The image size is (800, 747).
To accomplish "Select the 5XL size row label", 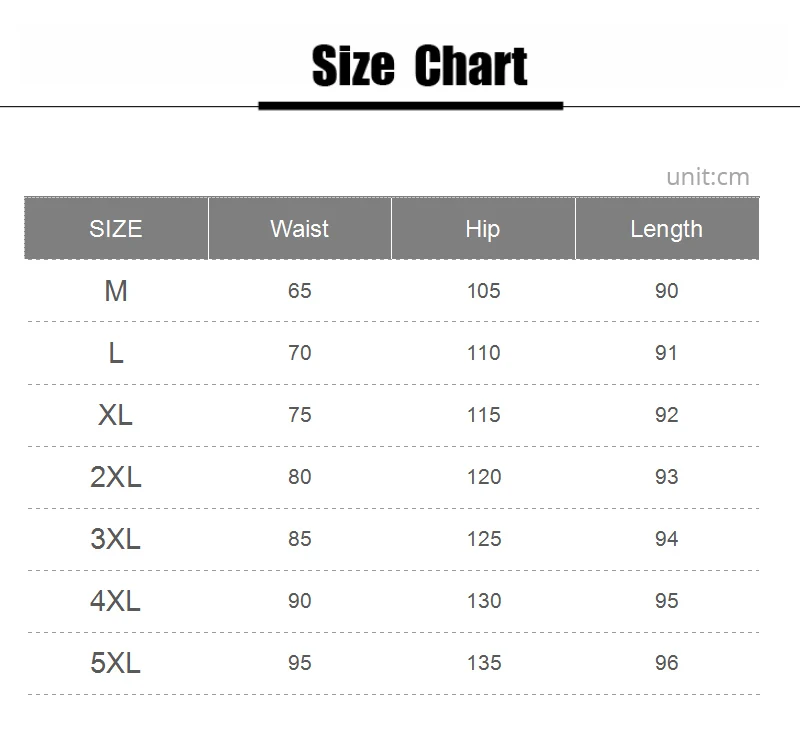I will click(x=115, y=663).
